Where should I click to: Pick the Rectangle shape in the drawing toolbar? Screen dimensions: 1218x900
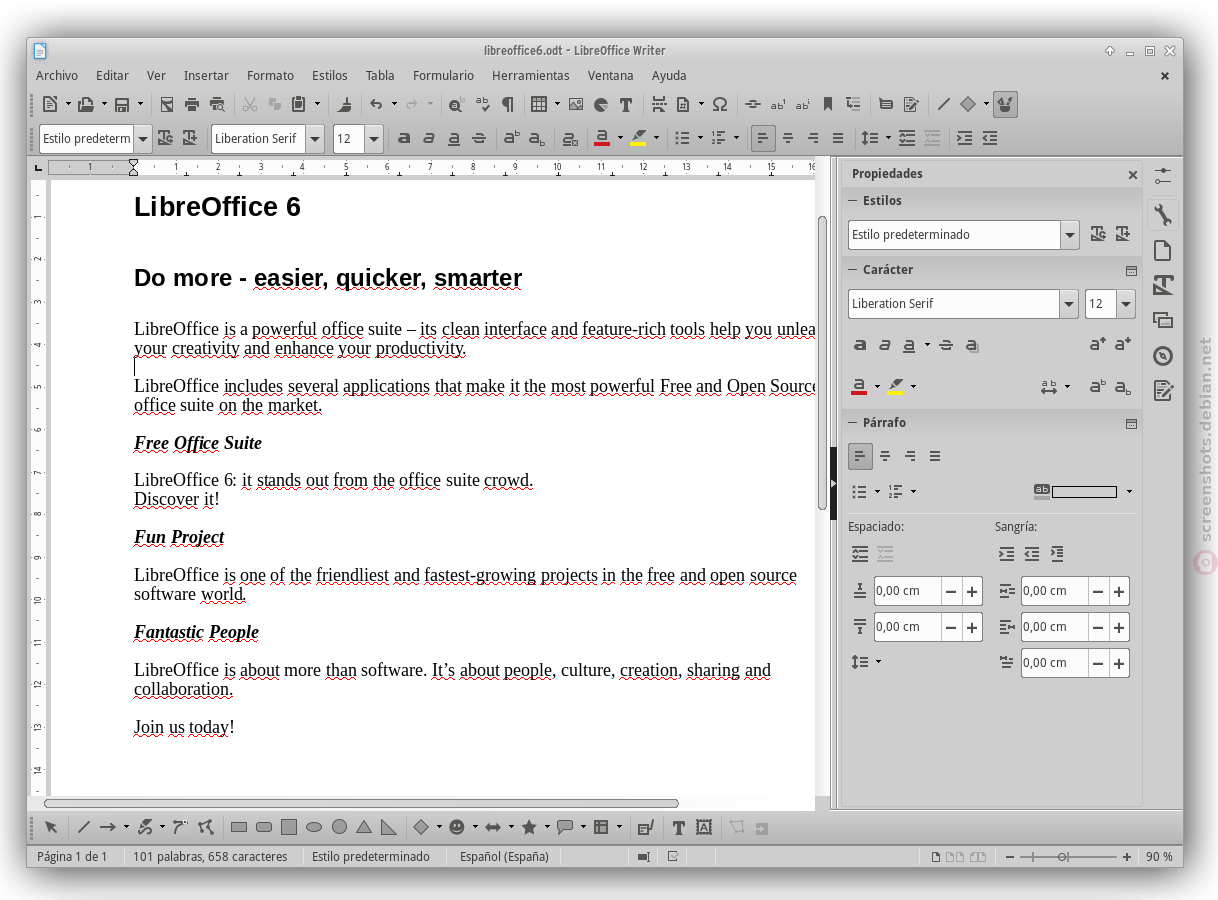tap(238, 827)
